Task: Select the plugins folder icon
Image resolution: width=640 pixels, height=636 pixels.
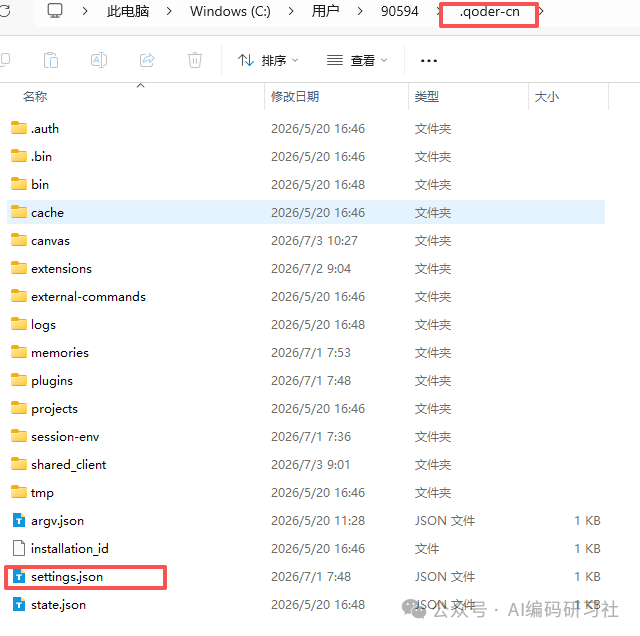Action: (19, 380)
